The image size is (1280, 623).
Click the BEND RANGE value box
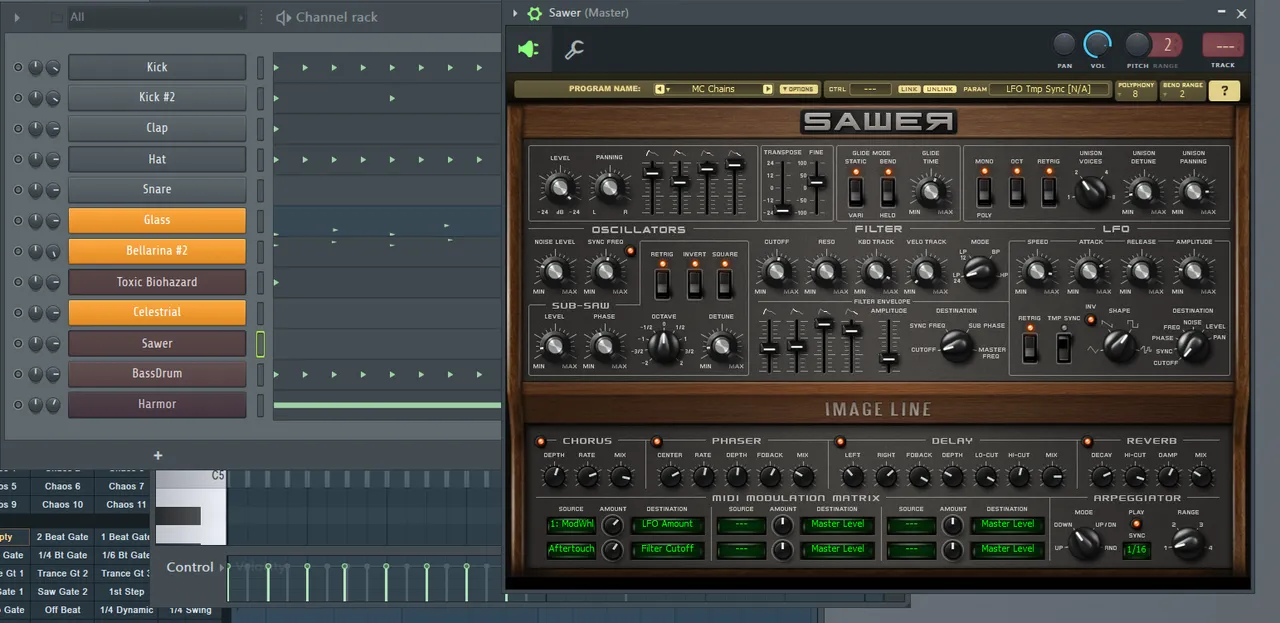pos(1182,90)
